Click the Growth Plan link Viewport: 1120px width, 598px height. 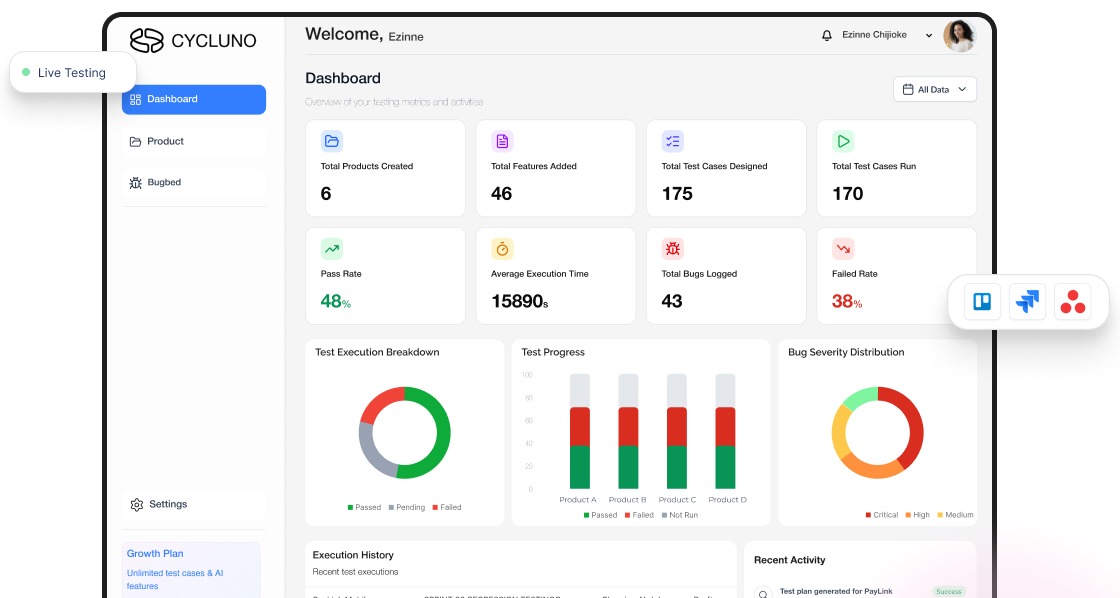tap(155, 554)
